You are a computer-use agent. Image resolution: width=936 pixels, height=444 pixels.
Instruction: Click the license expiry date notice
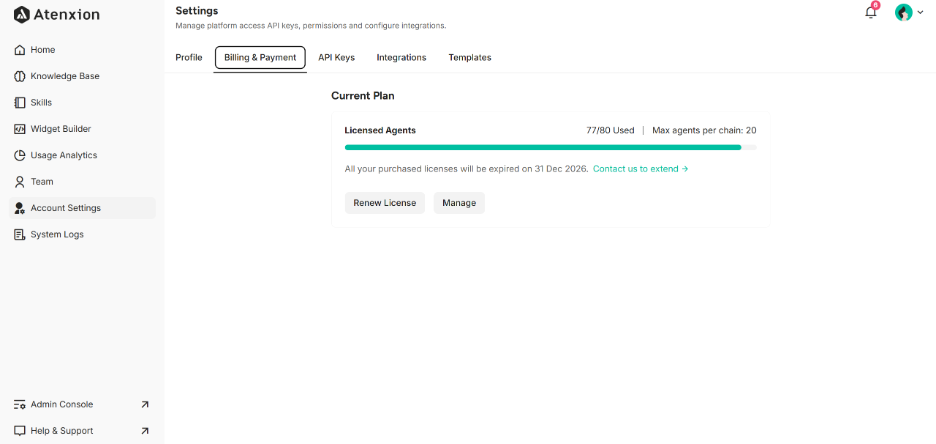[x=467, y=169]
